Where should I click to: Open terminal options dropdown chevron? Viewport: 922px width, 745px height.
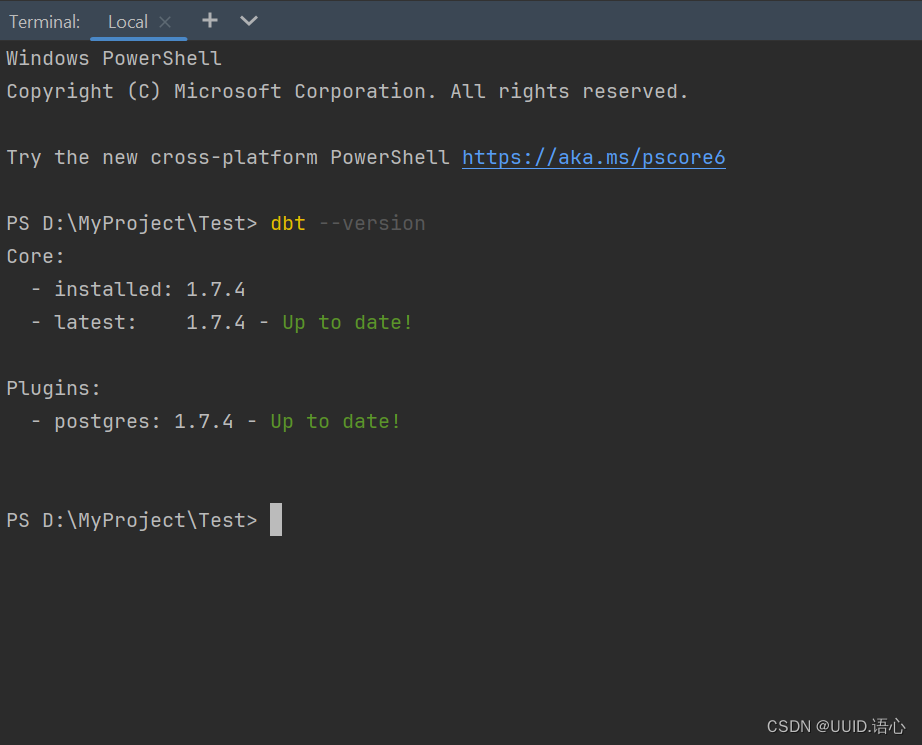point(249,21)
